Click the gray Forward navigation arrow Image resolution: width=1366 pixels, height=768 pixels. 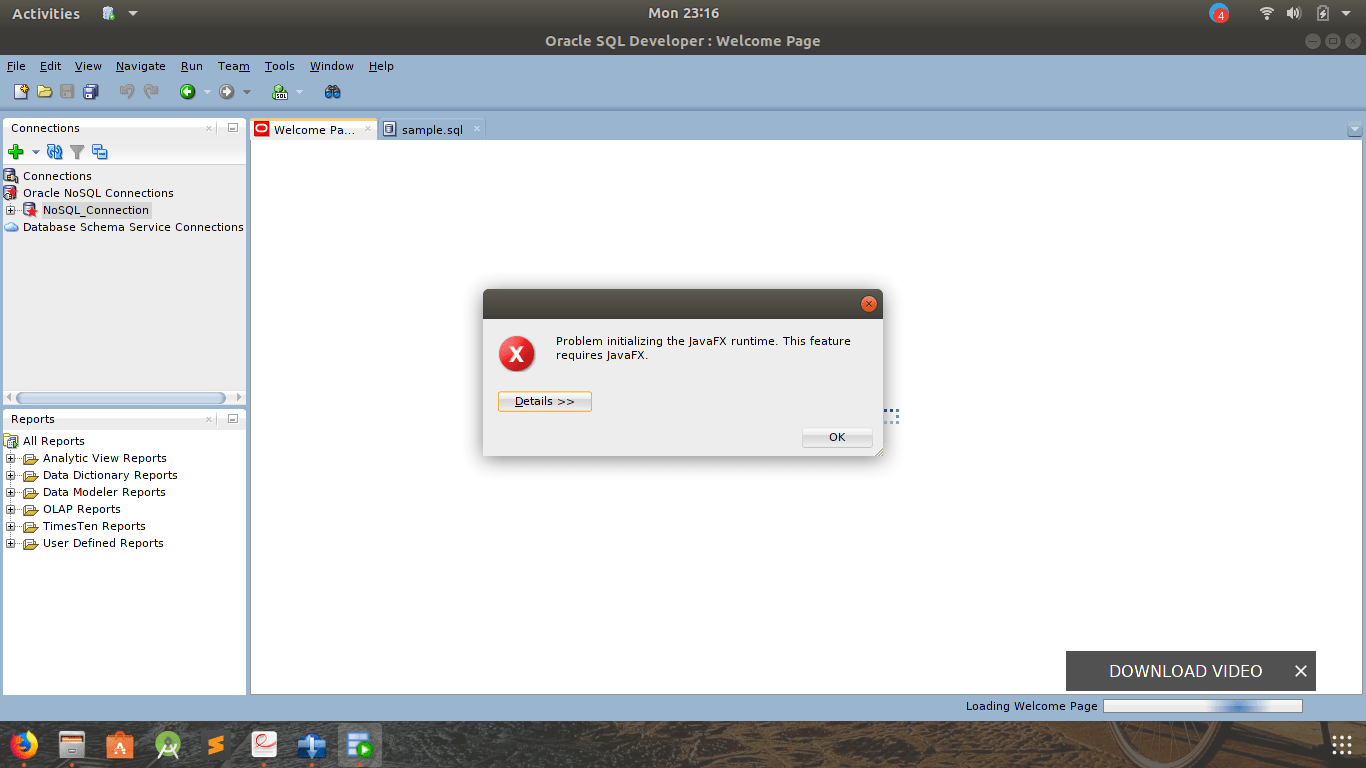(227, 92)
